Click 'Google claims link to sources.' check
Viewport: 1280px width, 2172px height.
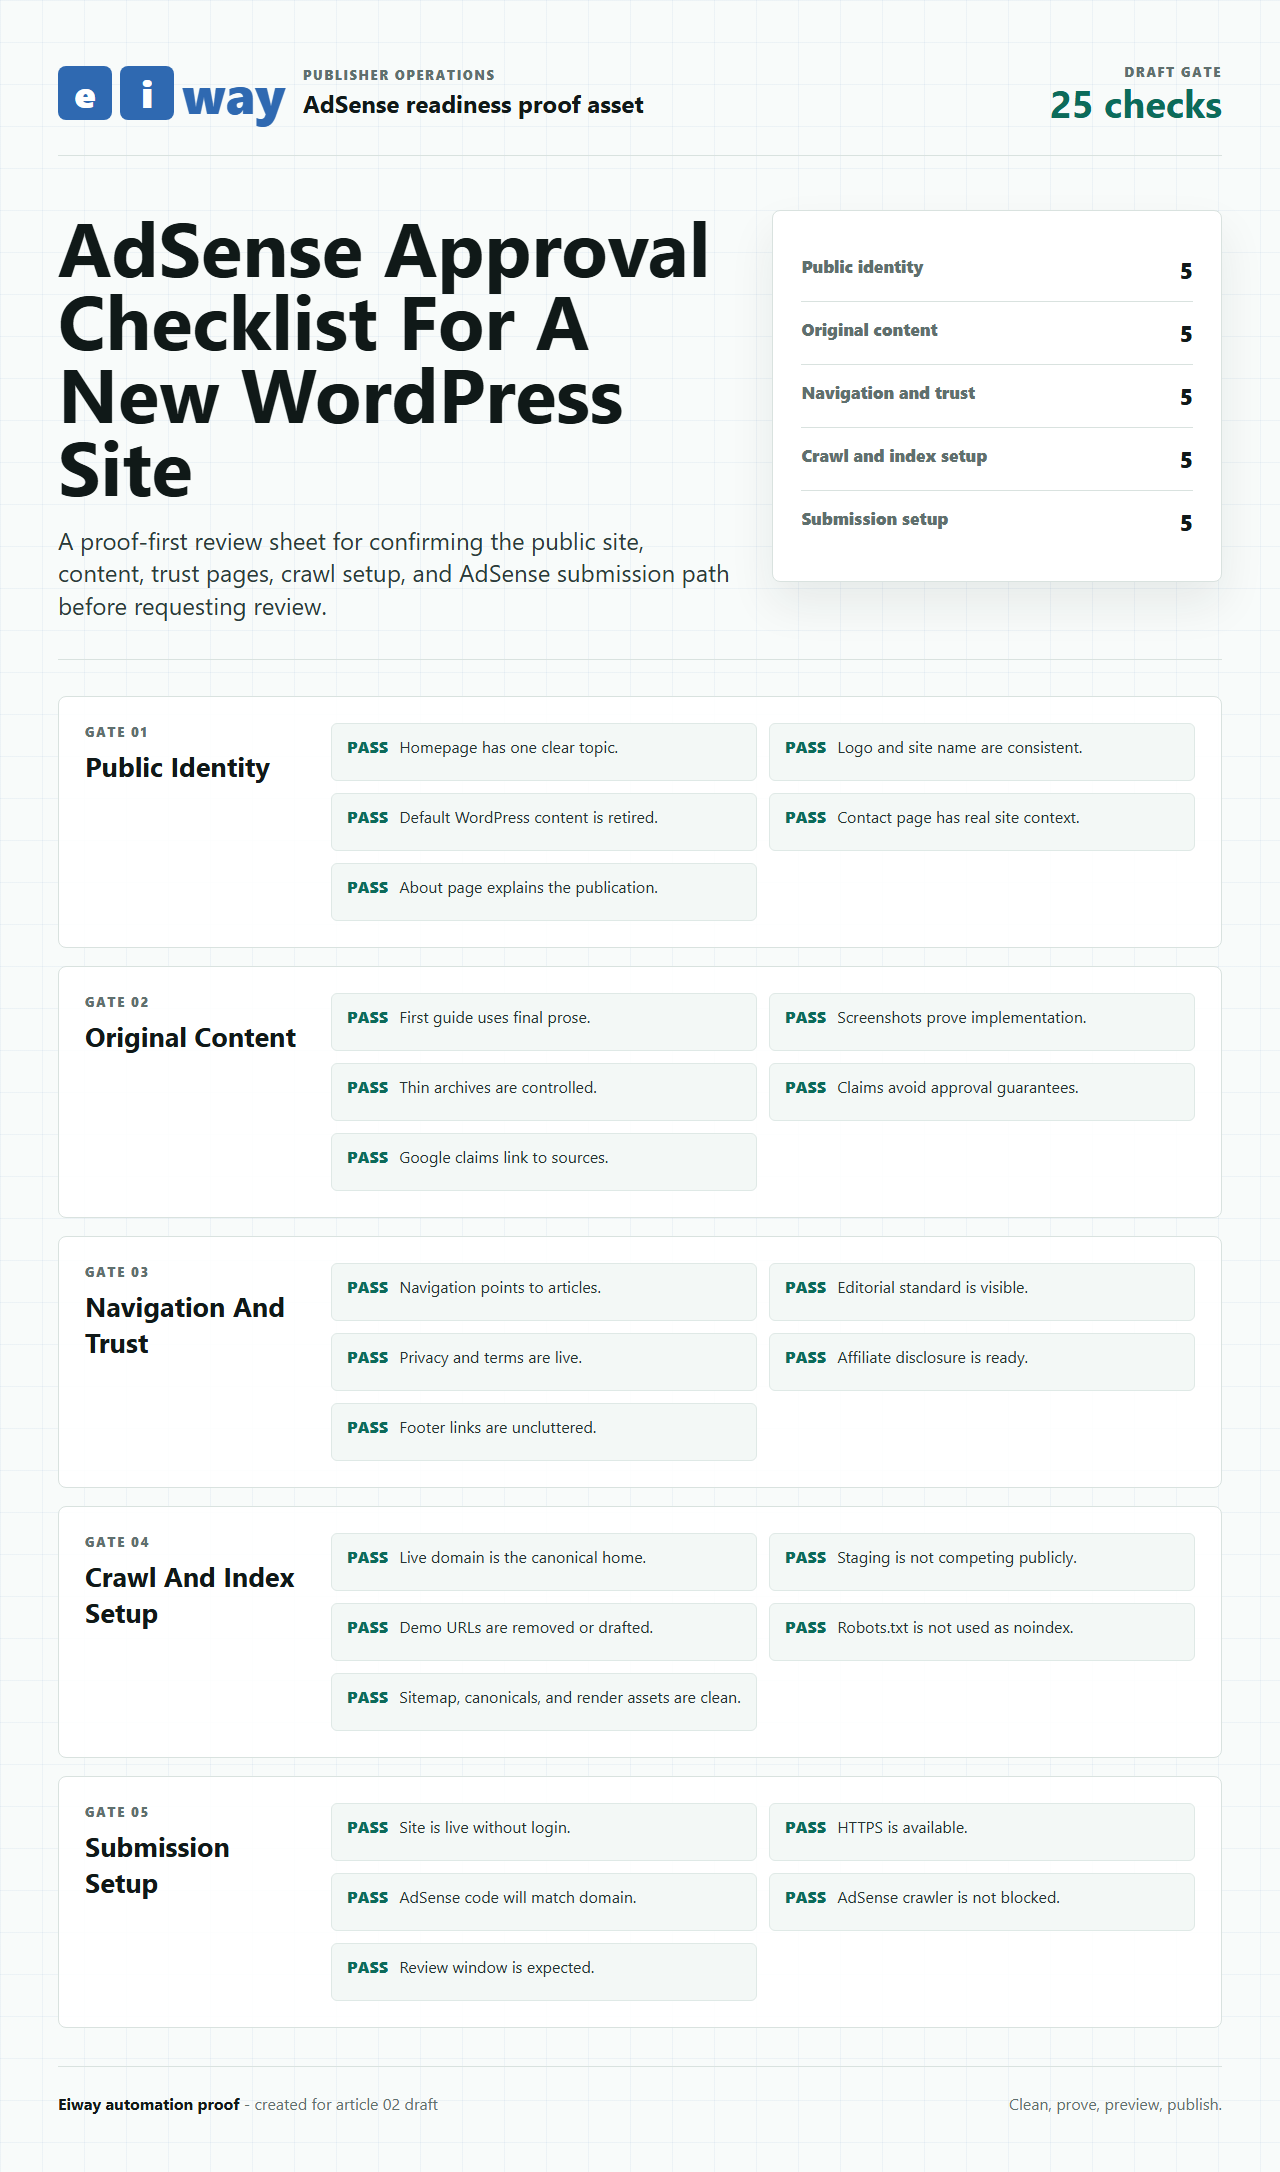[544, 1162]
